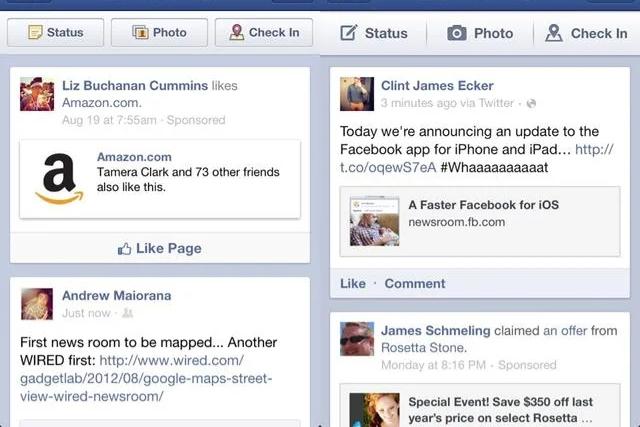640x427 pixels.
Task: Click the friends audience icon under Andrew Maiorana
Action: [128, 313]
